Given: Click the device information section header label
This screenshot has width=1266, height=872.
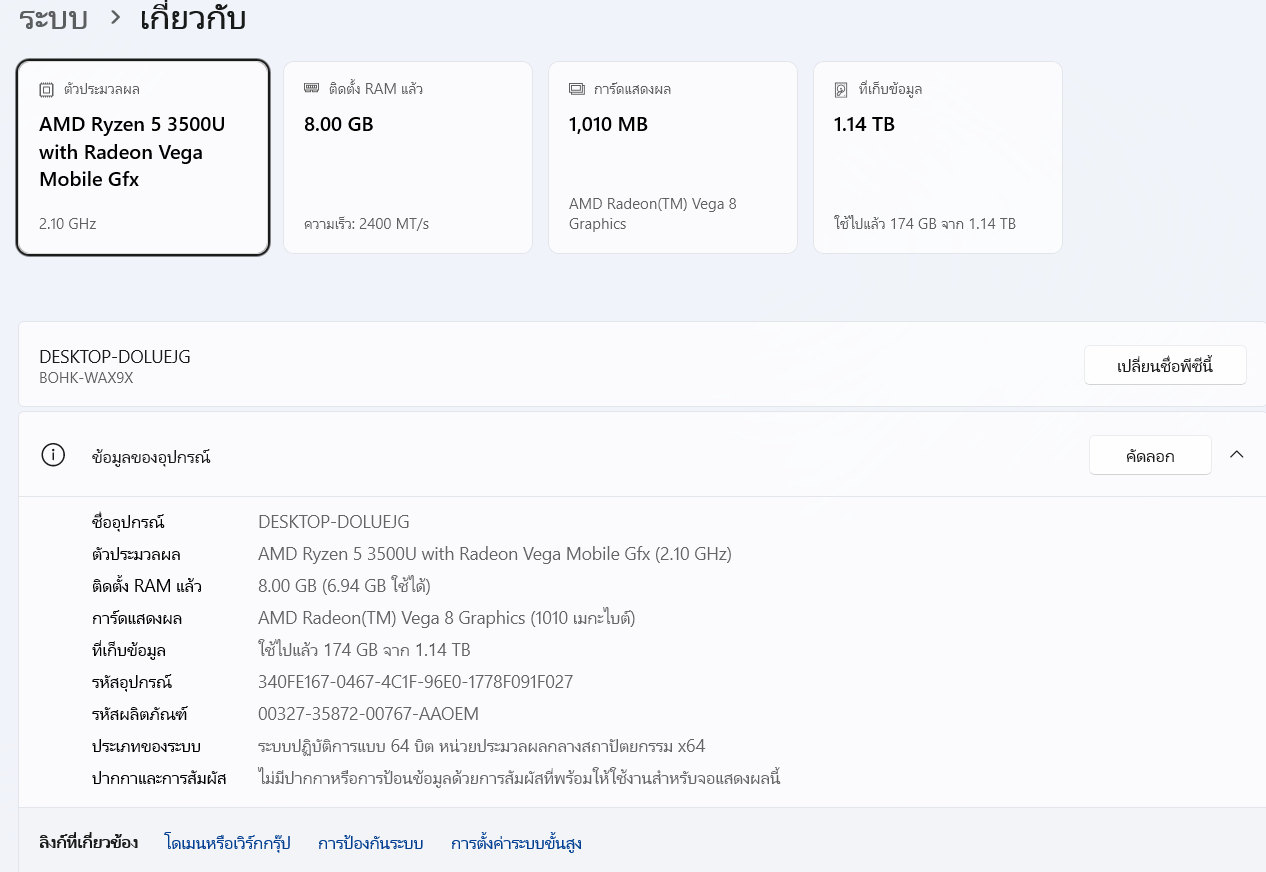Looking at the screenshot, I should click(x=151, y=457).
